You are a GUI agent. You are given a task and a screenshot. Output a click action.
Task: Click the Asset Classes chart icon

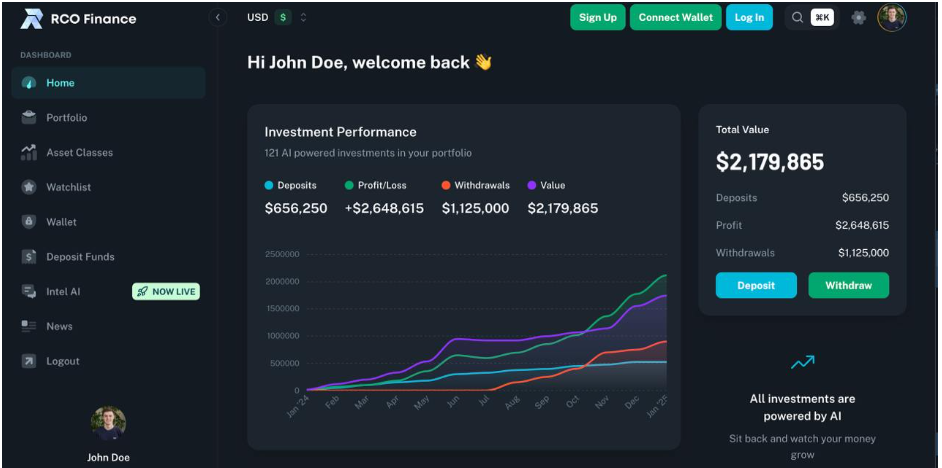coord(29,153)
